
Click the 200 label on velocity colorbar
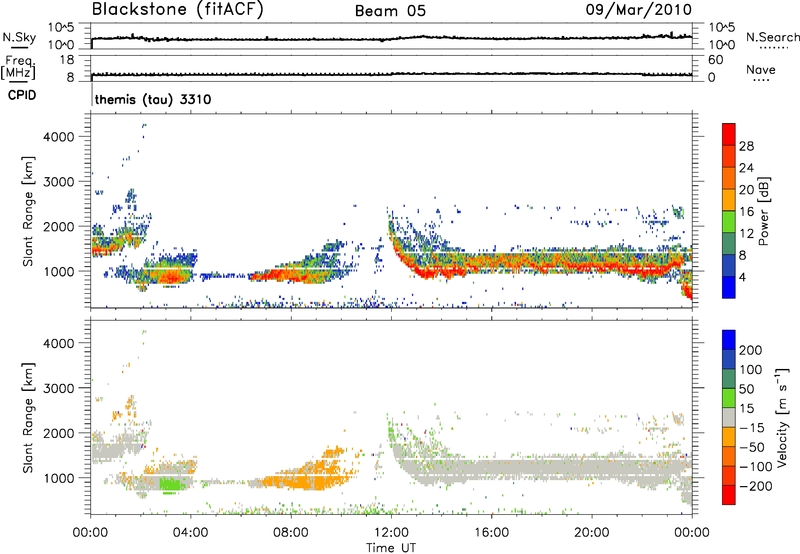pos(751,350)
